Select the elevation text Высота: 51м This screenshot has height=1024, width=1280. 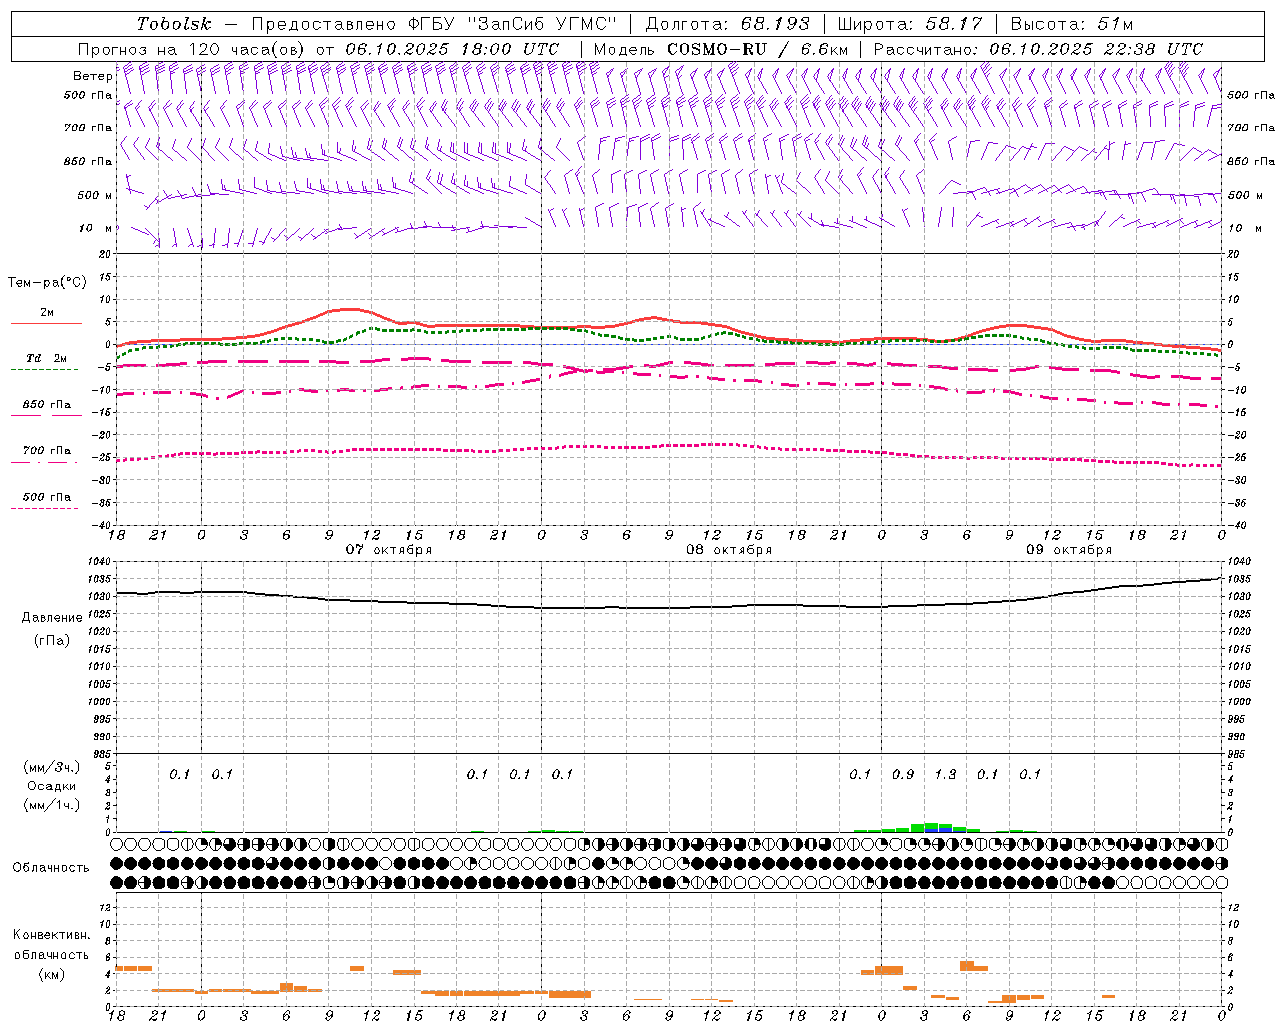coord(1072,24)
